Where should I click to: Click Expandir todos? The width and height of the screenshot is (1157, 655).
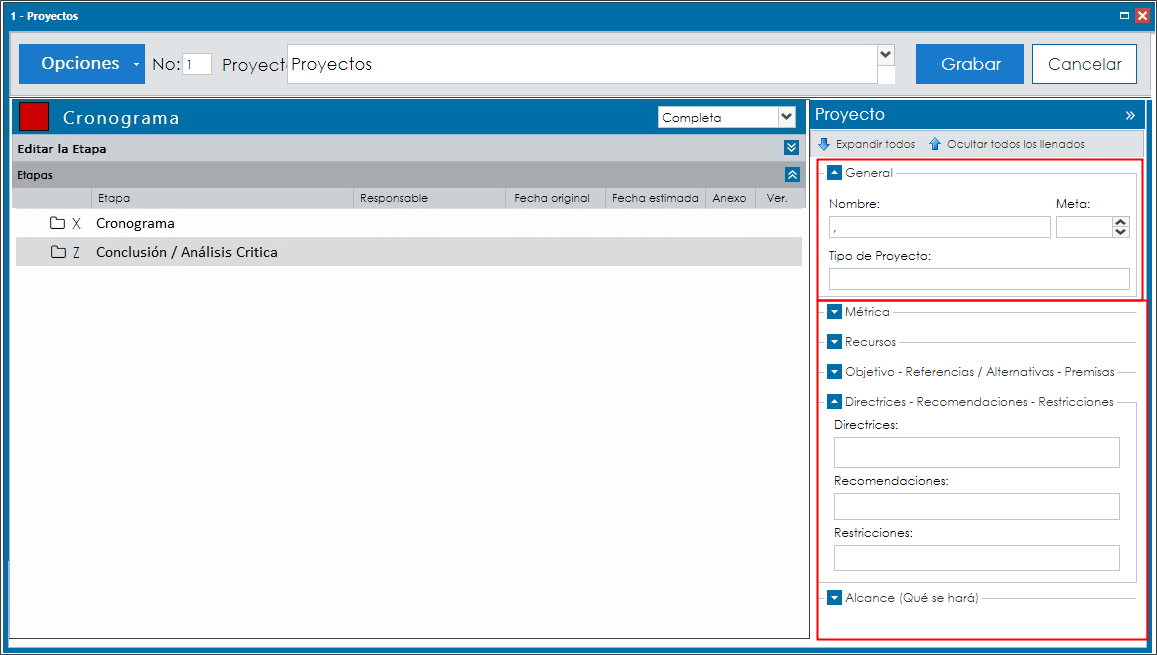pos(866,144)
